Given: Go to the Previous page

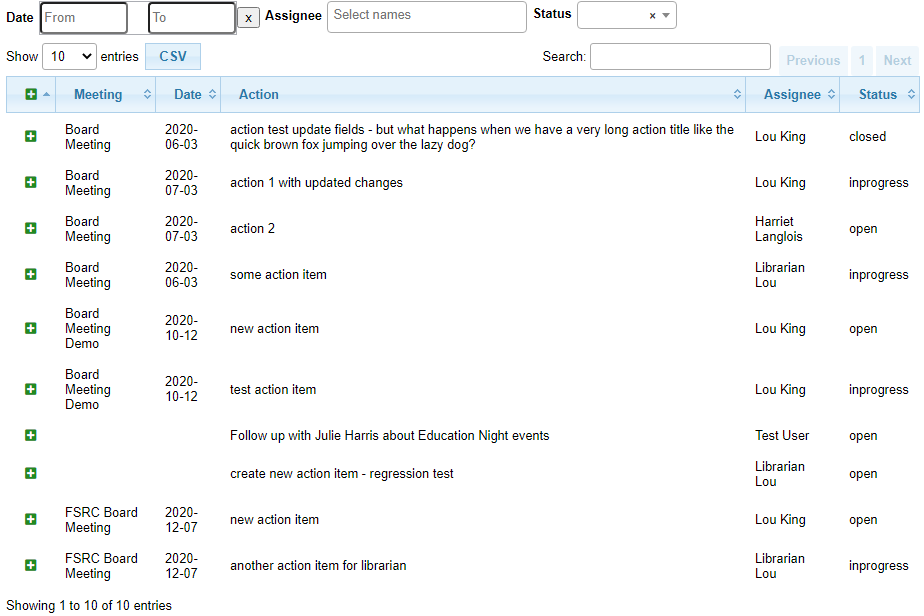Looking at the screenshot, I should 813,60.
